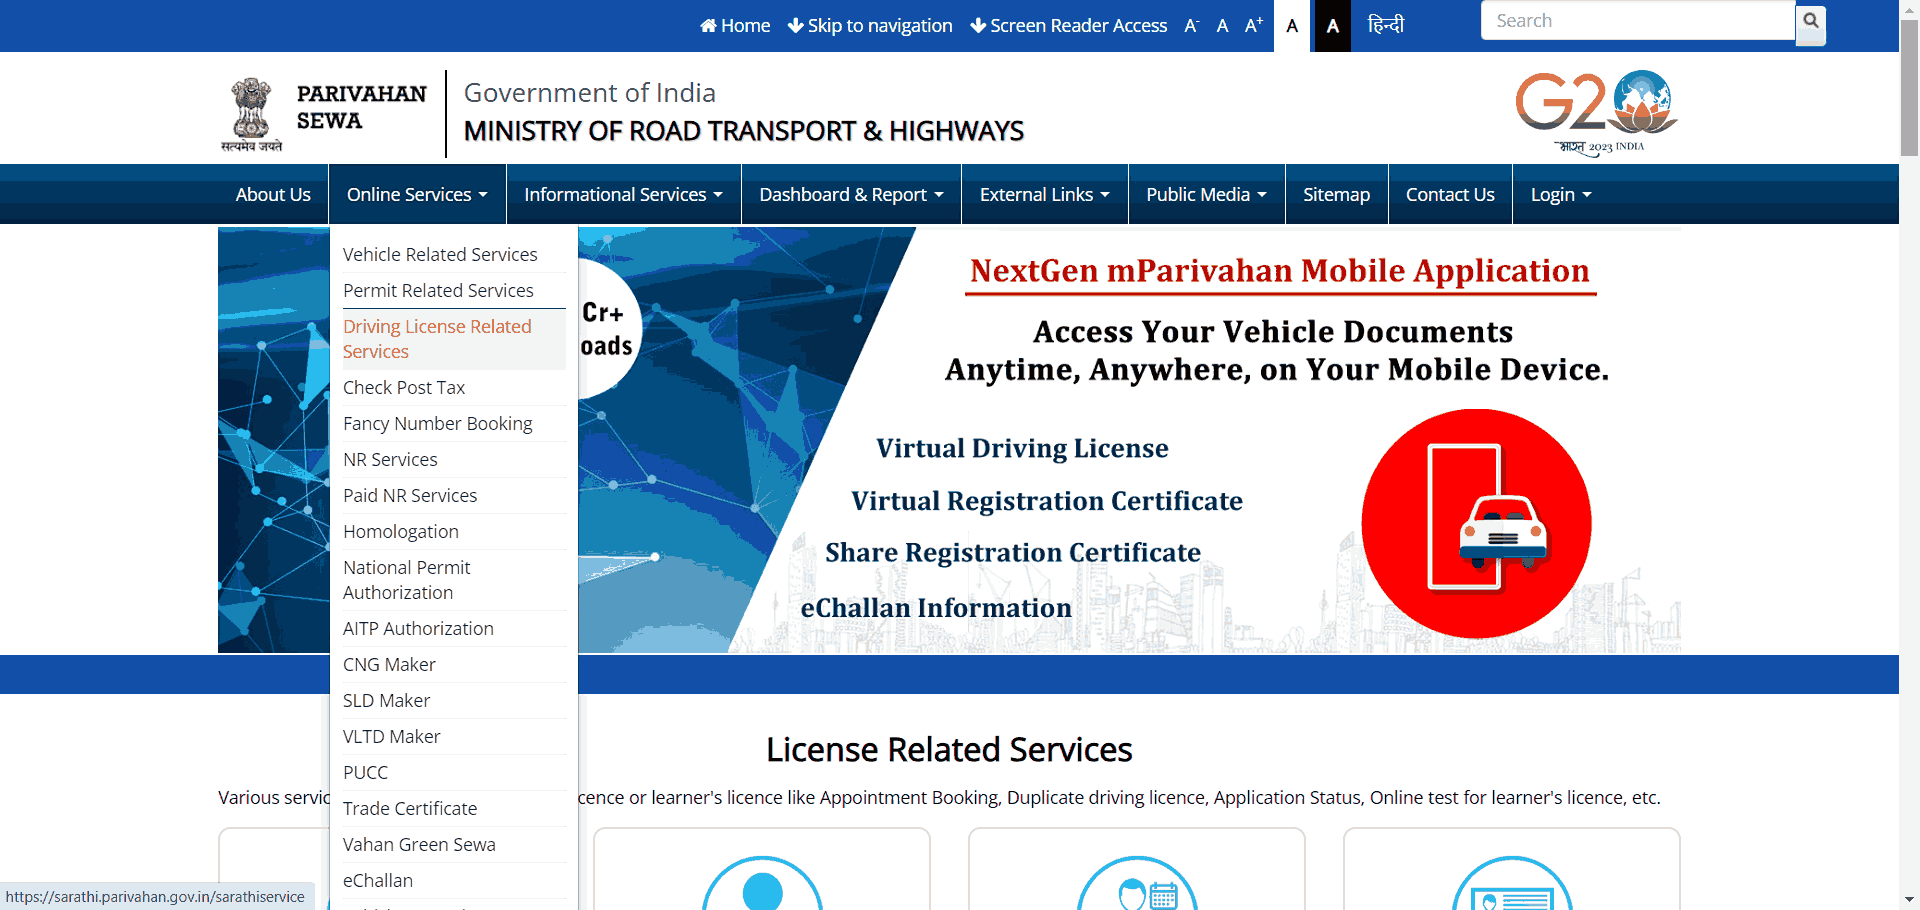Screen dimensions: 1920x910
Task: Click the red mParivahan car phone icon
Action: coord(1476,523)
